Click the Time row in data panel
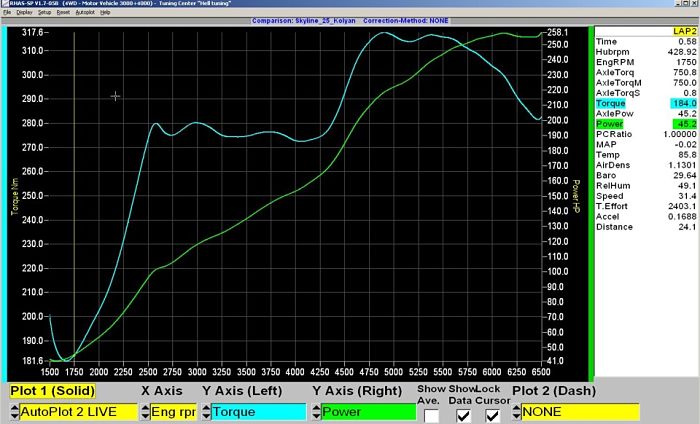This screenshot has height=424, width=700. 646,42
